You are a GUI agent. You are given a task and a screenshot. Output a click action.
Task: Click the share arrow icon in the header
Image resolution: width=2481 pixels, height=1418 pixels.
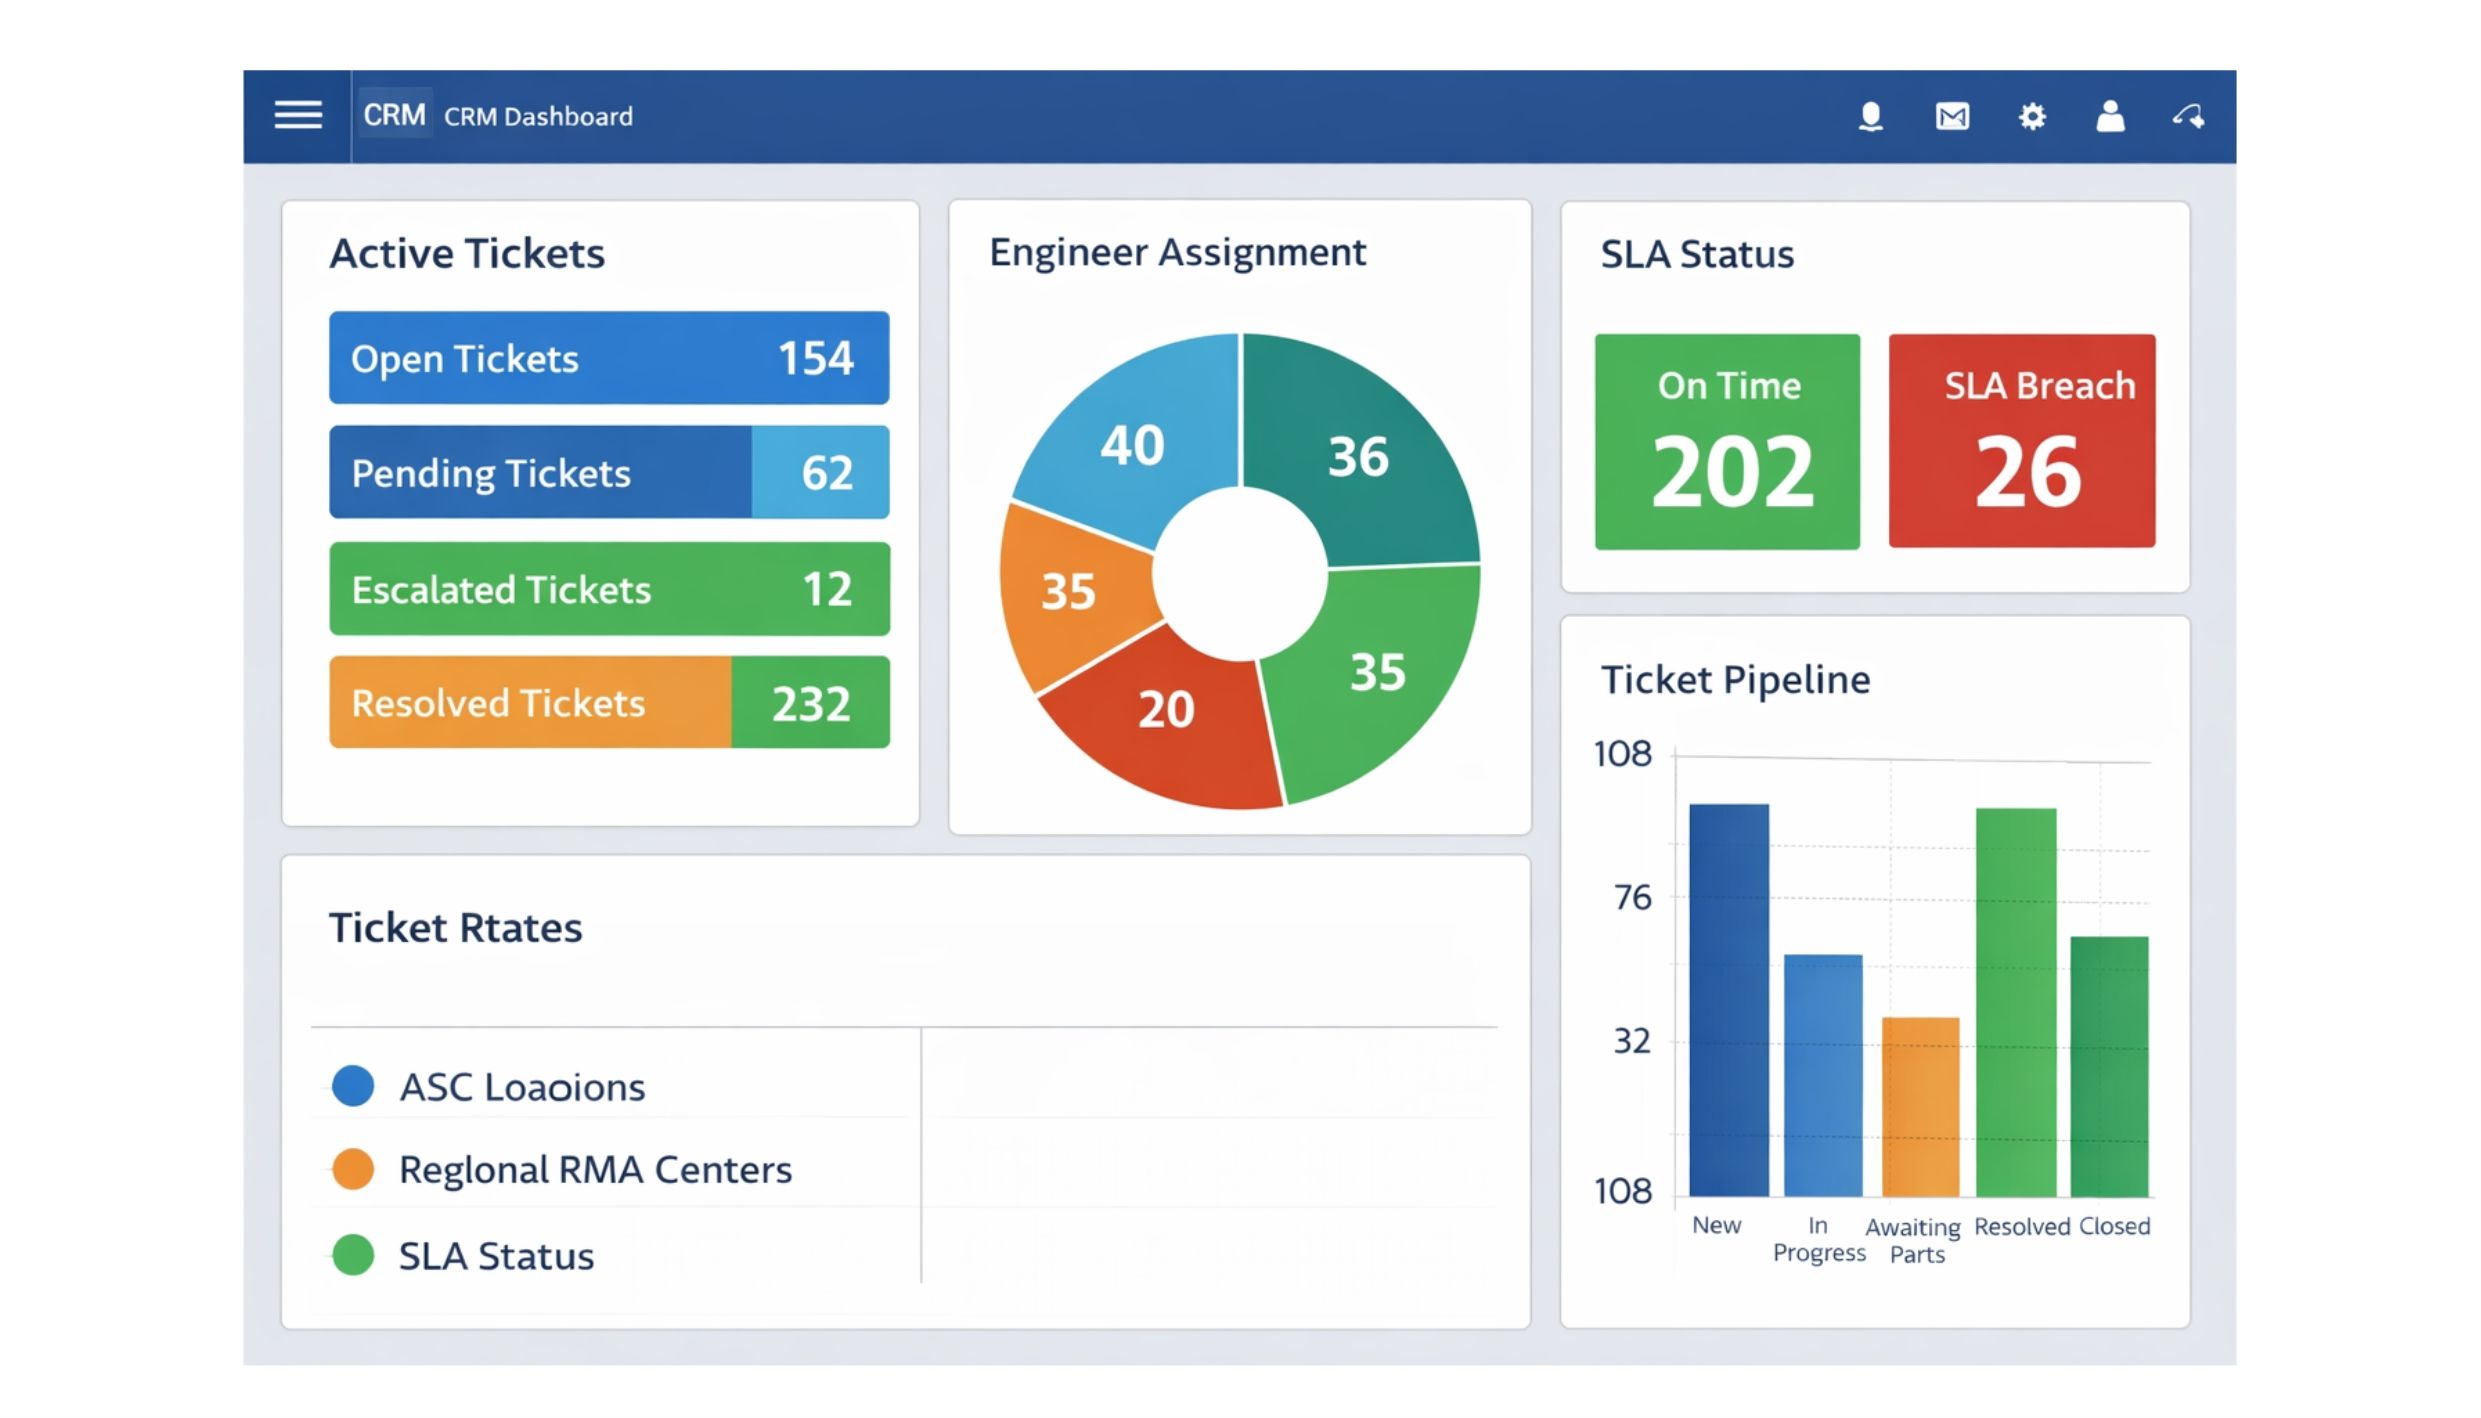click(x=2189, y=117)
